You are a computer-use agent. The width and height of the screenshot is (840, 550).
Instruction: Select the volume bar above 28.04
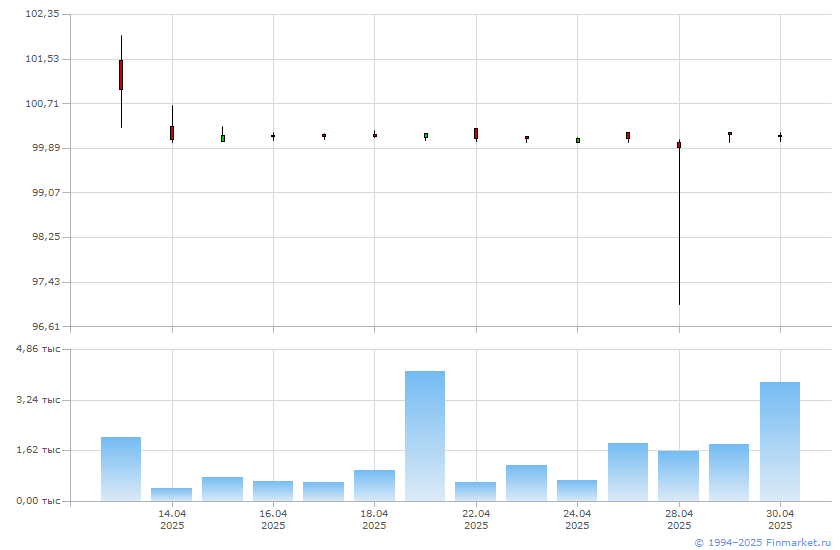[679, 476]
